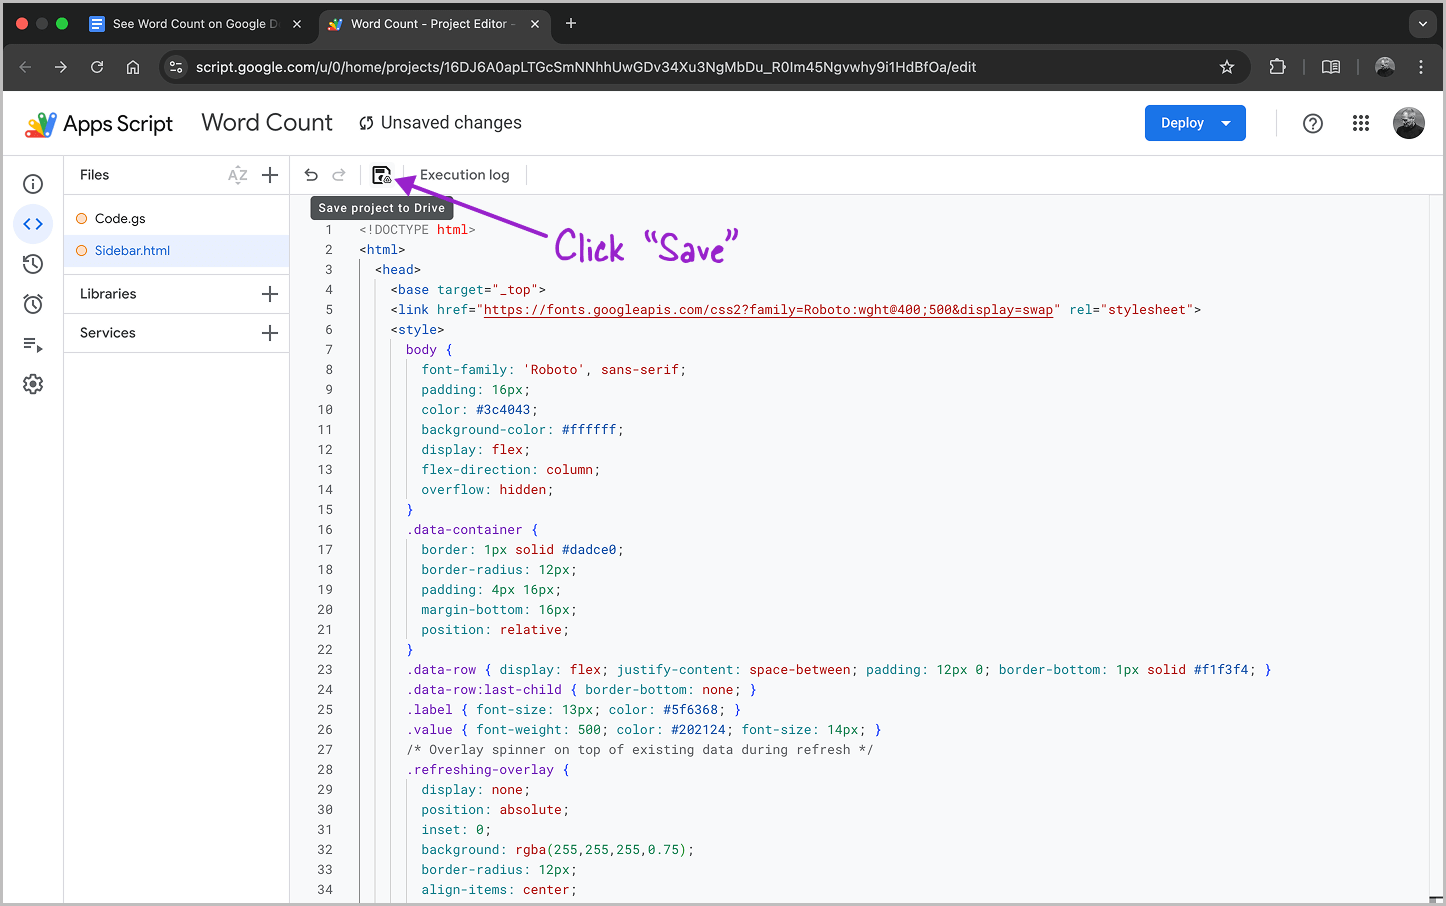This screenshot has height=906, width=1446.
Task: Click the browser address bar URL
Action: 586,67
